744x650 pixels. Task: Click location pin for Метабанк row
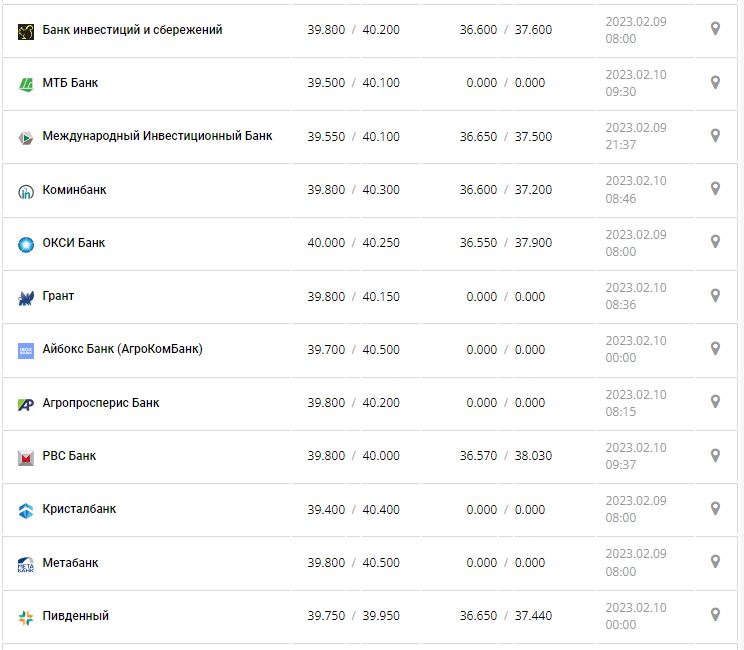point(715,562)
